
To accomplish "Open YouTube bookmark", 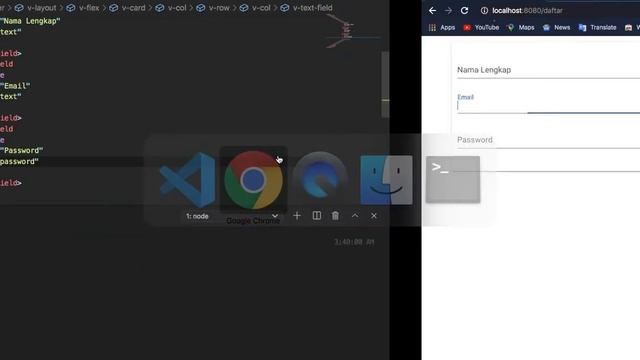I will (x=481, y=27).
